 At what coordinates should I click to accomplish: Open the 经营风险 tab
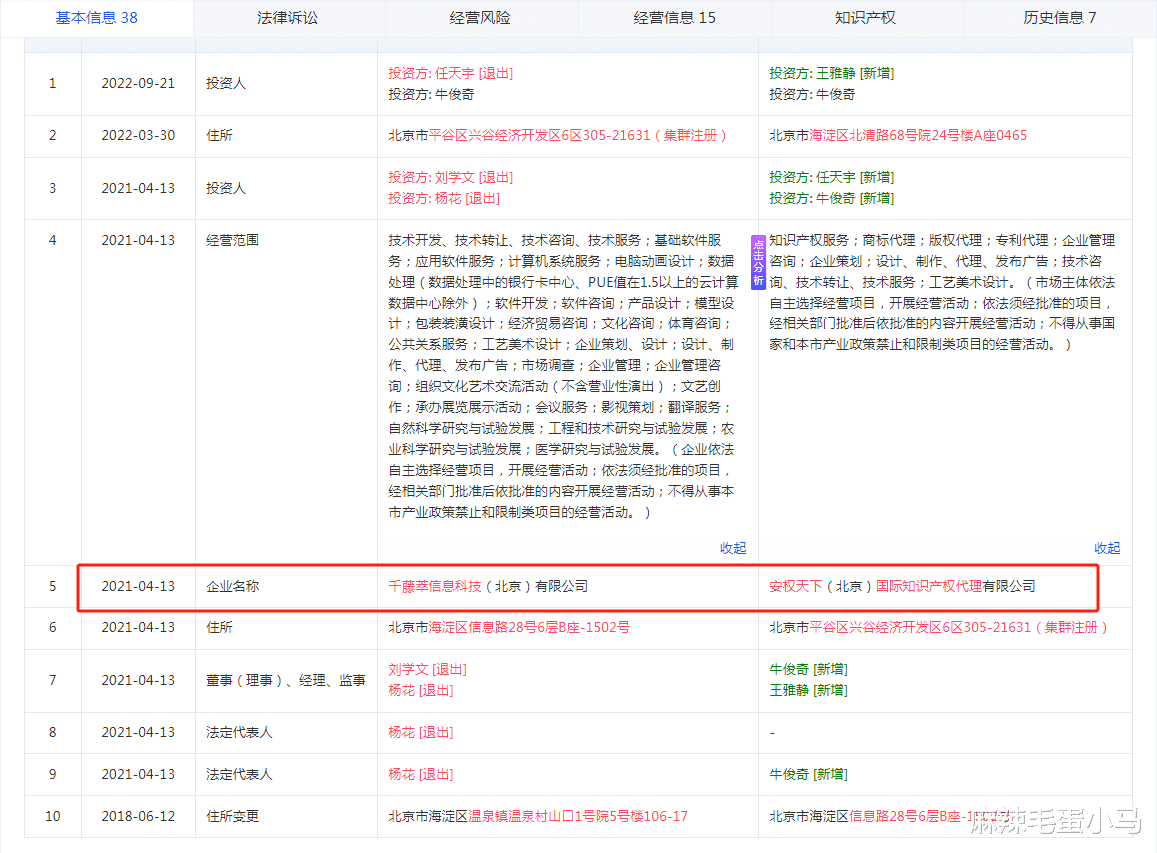480,18
